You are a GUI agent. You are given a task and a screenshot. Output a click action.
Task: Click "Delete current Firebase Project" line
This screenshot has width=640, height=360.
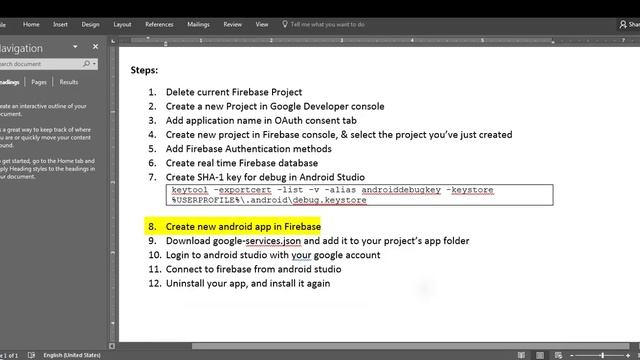(x=234, y=92)
